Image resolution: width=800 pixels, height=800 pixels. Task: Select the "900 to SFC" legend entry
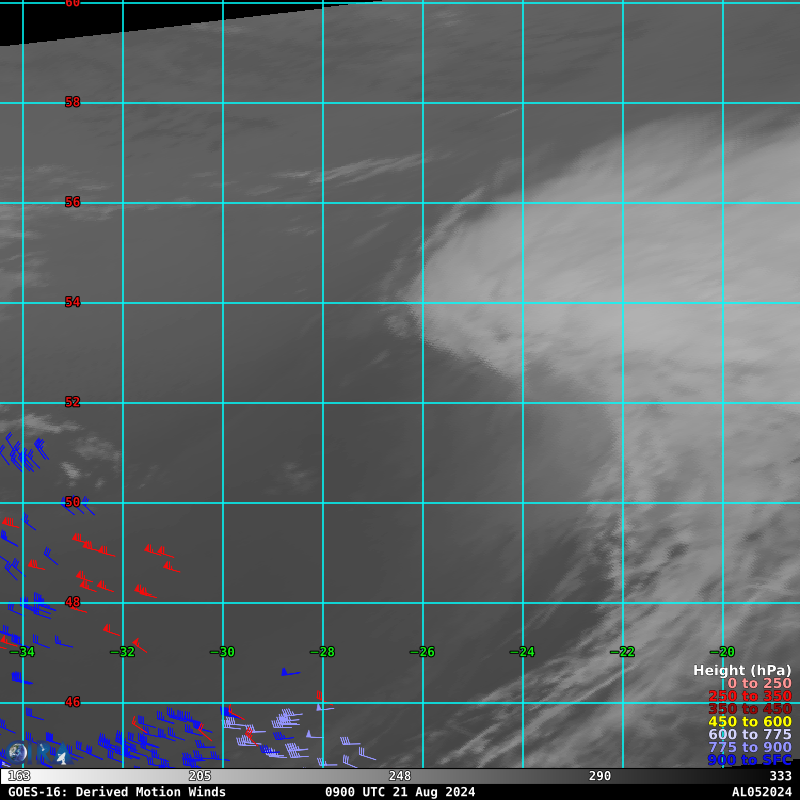tap(750, 760)
